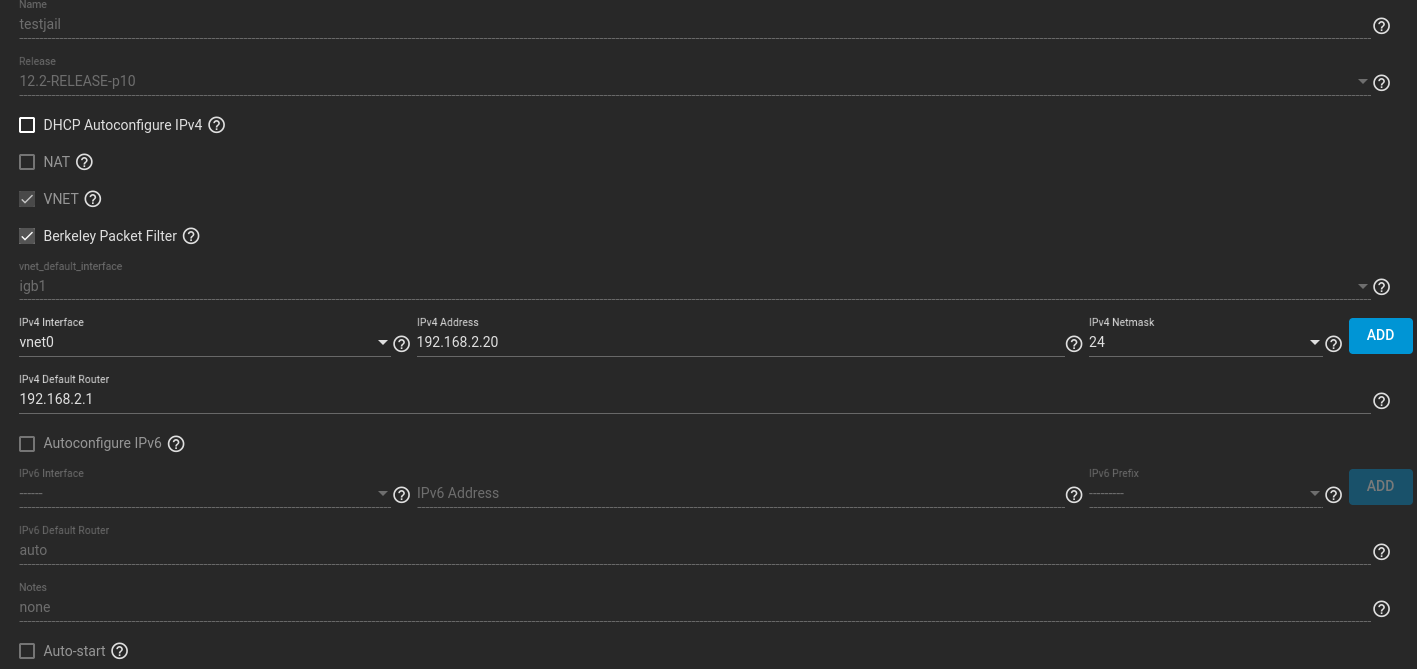The height and width of the screenshot is (669, 1417).
Task: Open help icon next to DHCP Autoconfigure IPv4
Action: click(216, 126)
